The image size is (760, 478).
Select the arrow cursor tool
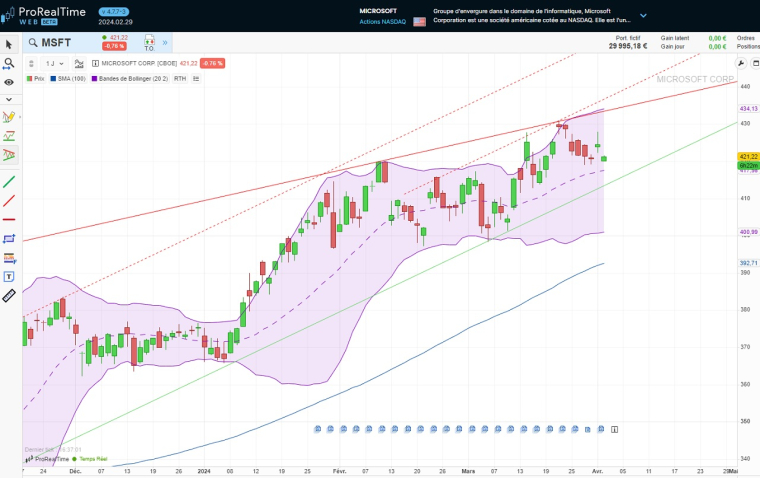pyautogui.click(x=9, y=44)
